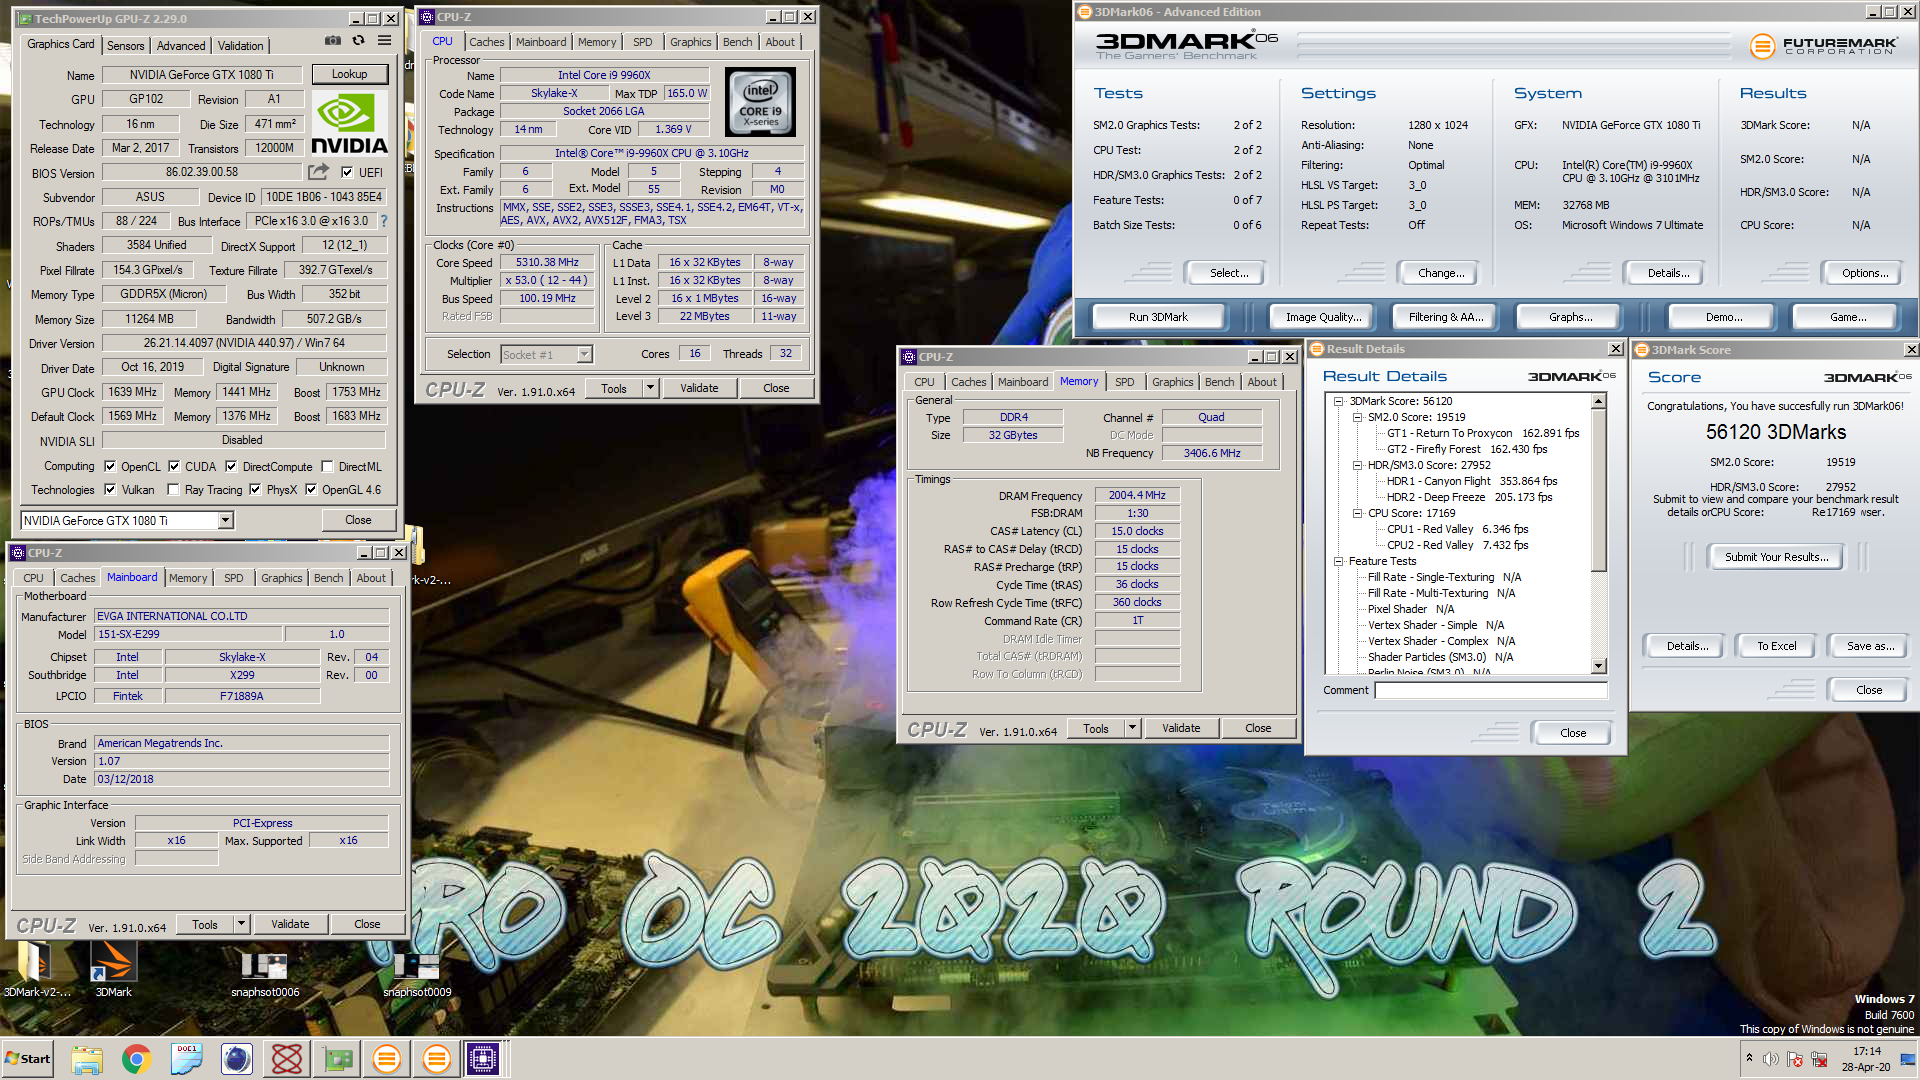Open the Start menu
This screenshot has width=1920, height=1080.
click(28, 1059)
